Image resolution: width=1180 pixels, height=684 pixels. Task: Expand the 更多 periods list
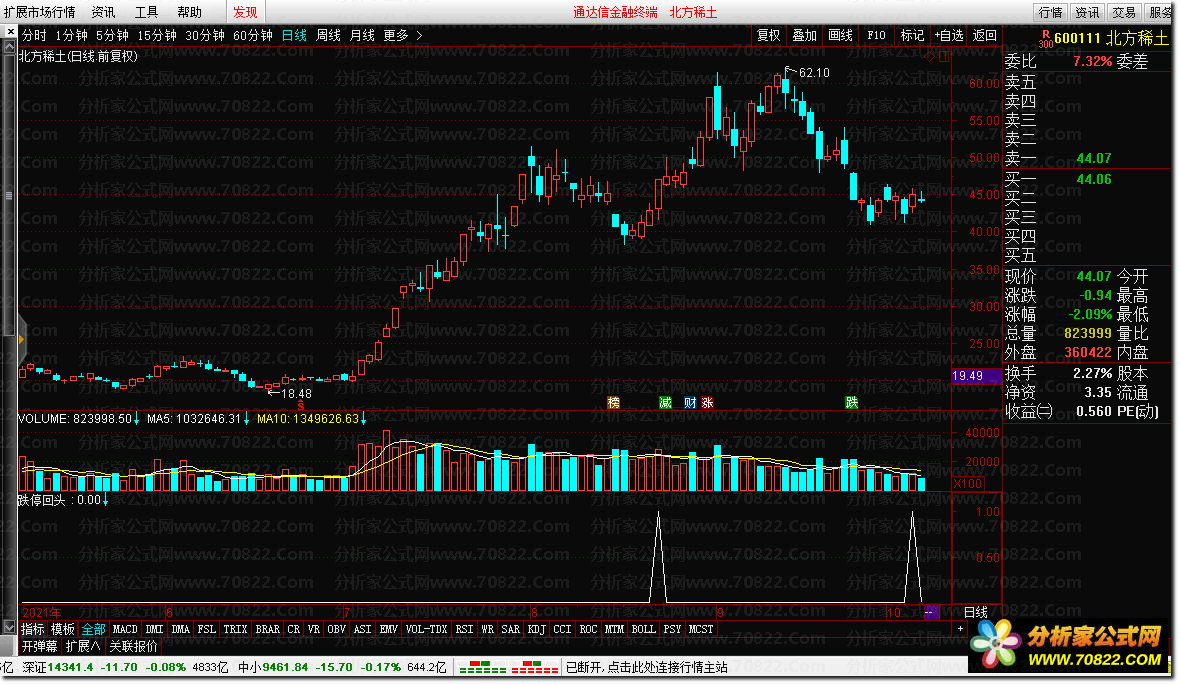(x=396, y=35)
